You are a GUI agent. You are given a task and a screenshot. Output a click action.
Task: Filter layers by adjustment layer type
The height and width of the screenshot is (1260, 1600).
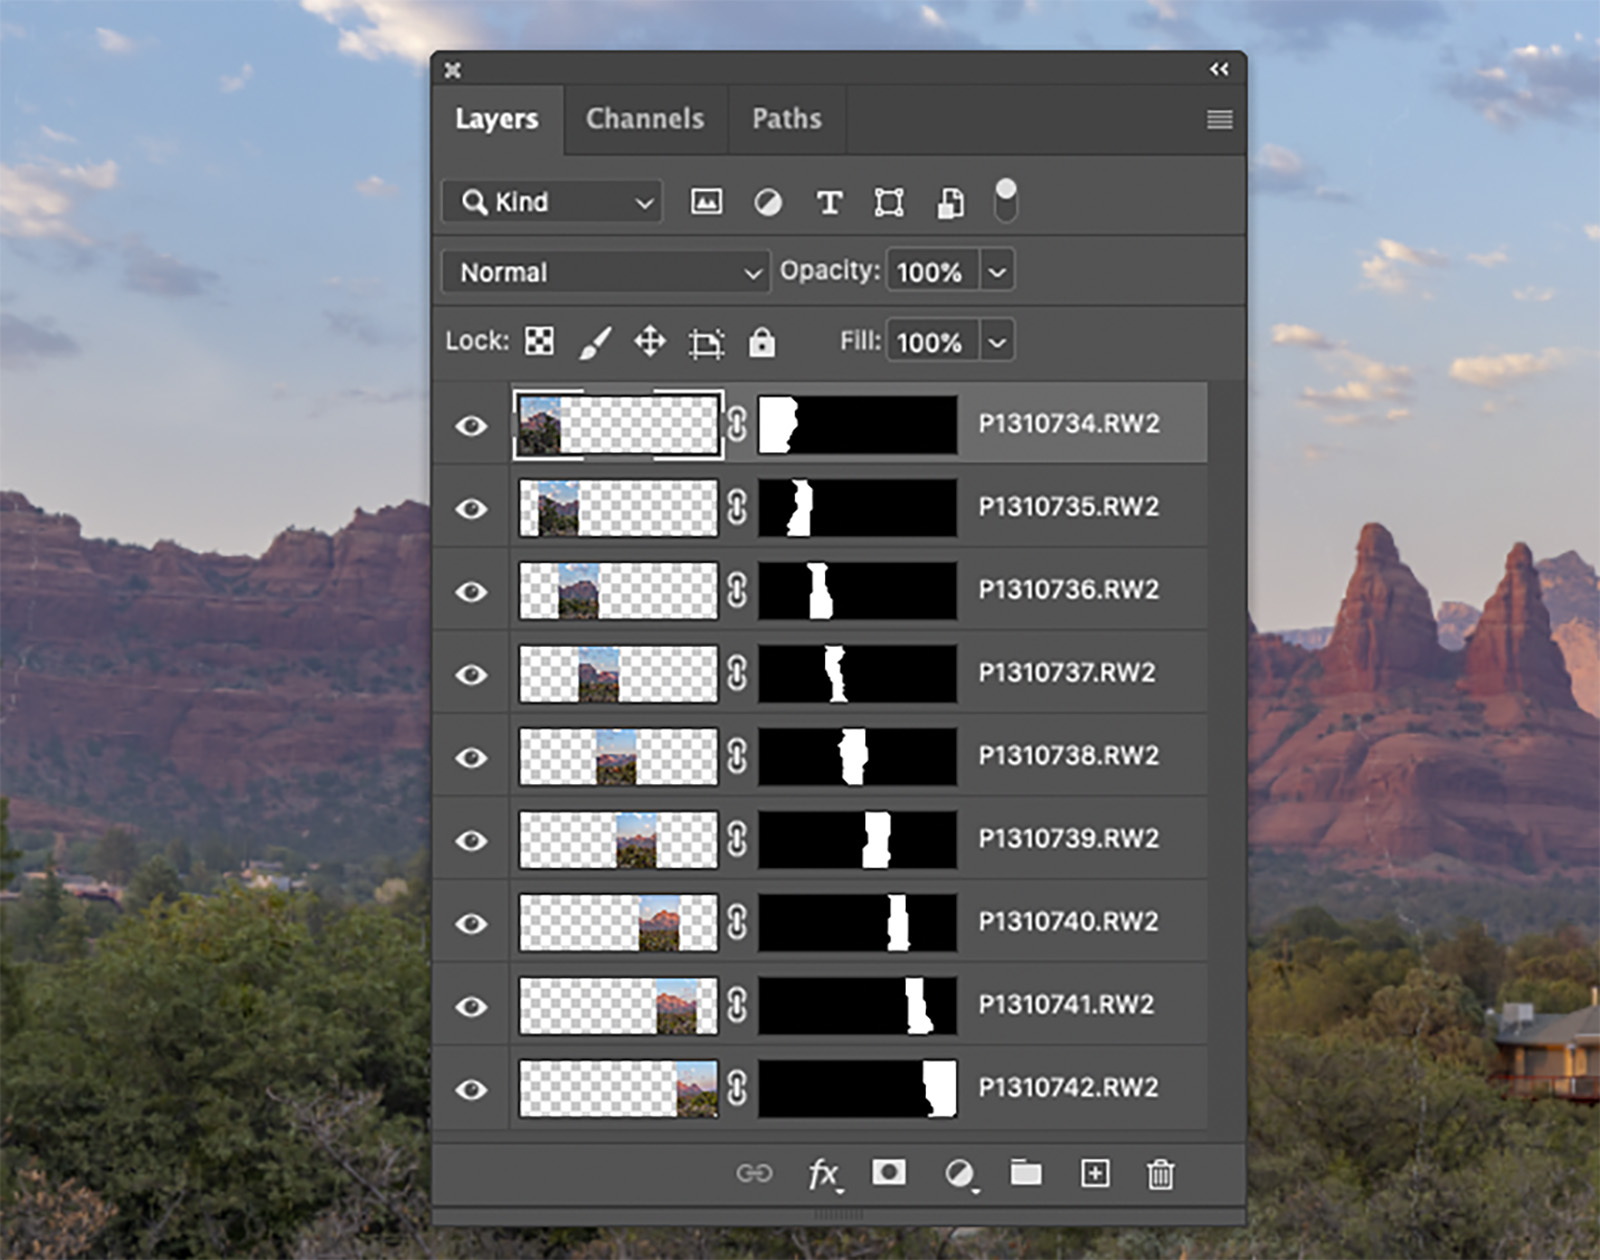767,203
